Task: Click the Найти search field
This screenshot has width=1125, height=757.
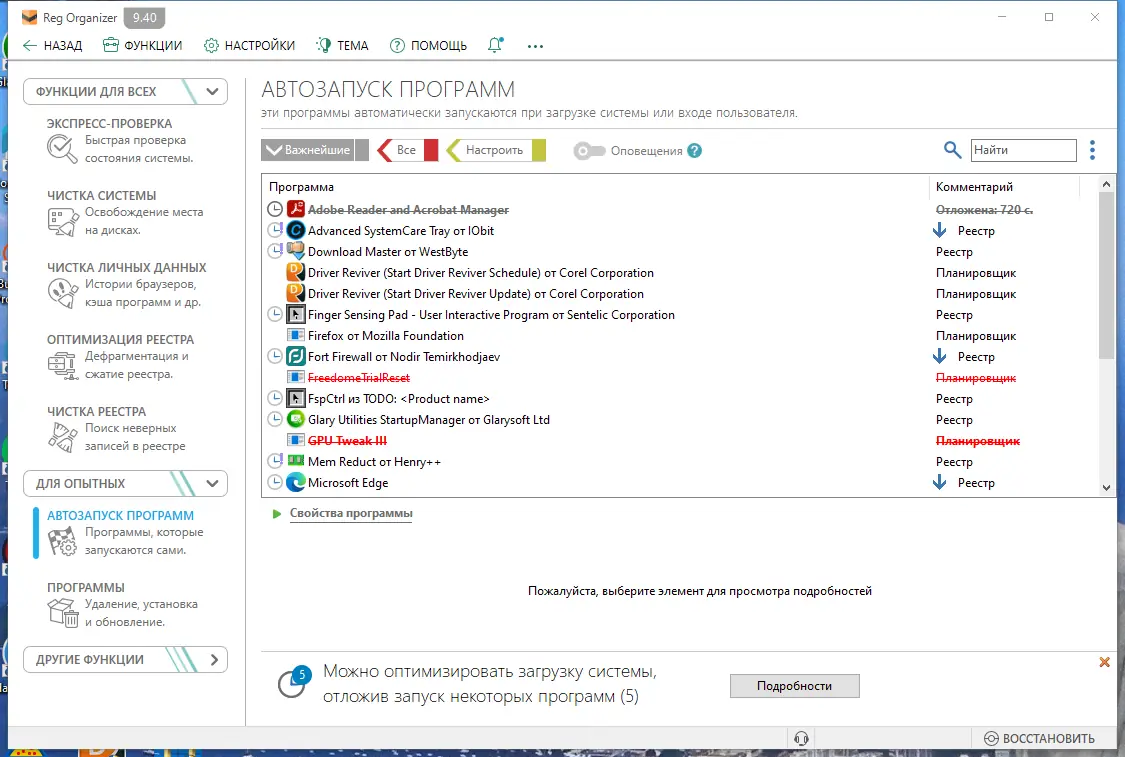Action: [1023, 150]
